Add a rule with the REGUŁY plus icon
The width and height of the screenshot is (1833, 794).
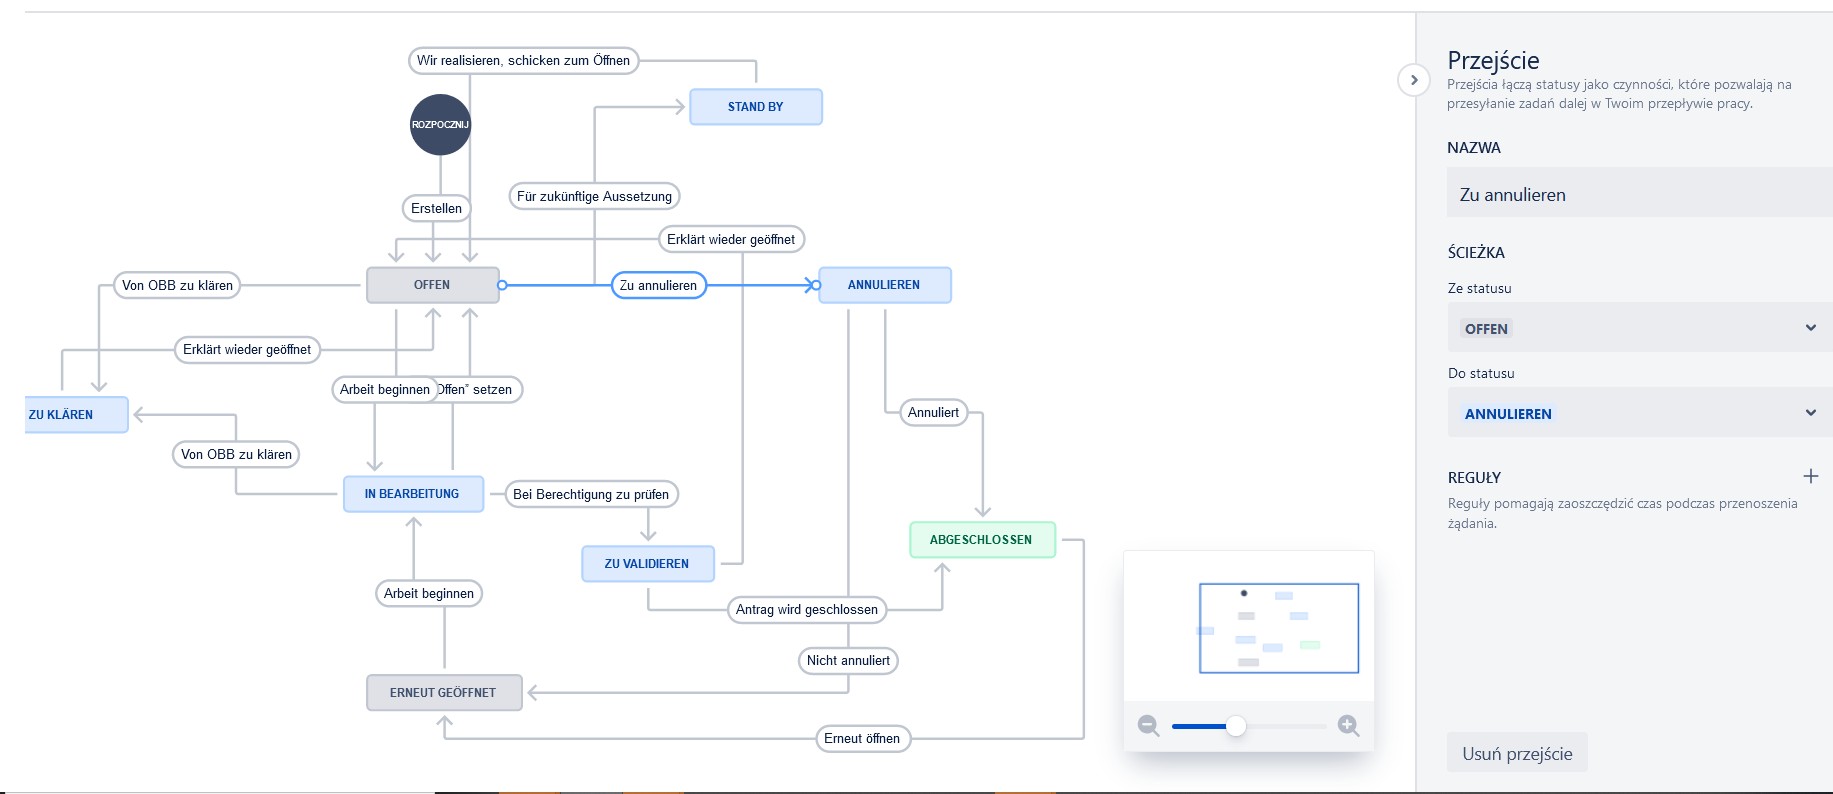[1810, 476]
